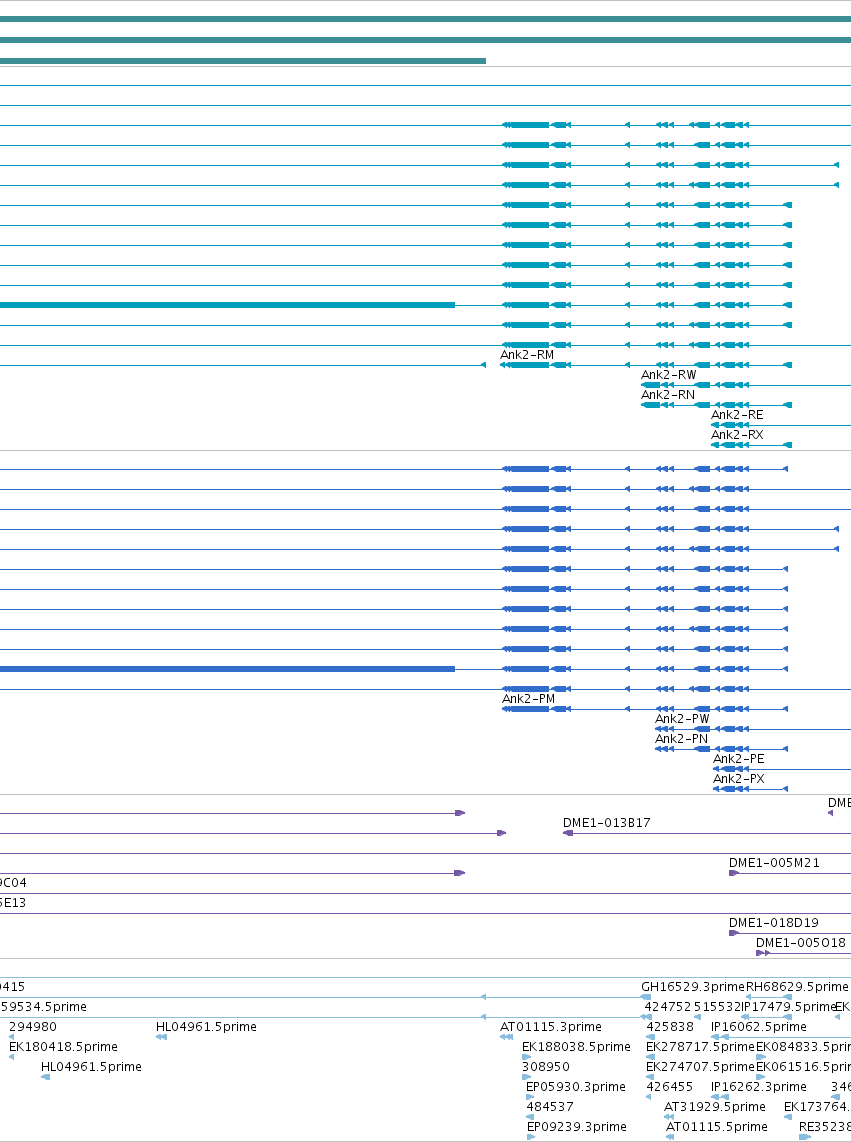Image resolution: width=851 pixels, height=1142 pixels.
Task: Open the Ank2-PN protein label
Action: [681, 739]
